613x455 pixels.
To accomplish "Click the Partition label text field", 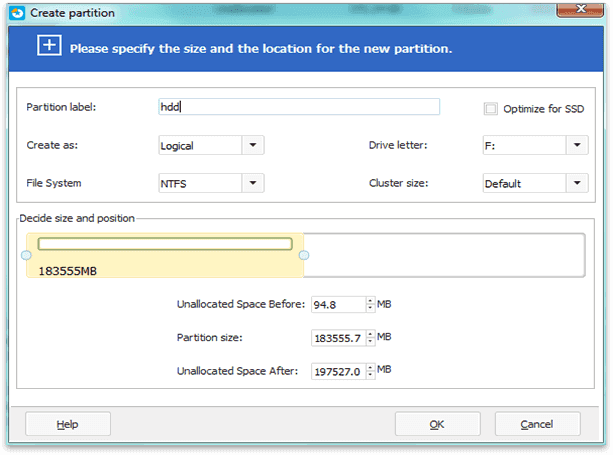I will pos(299,107).
